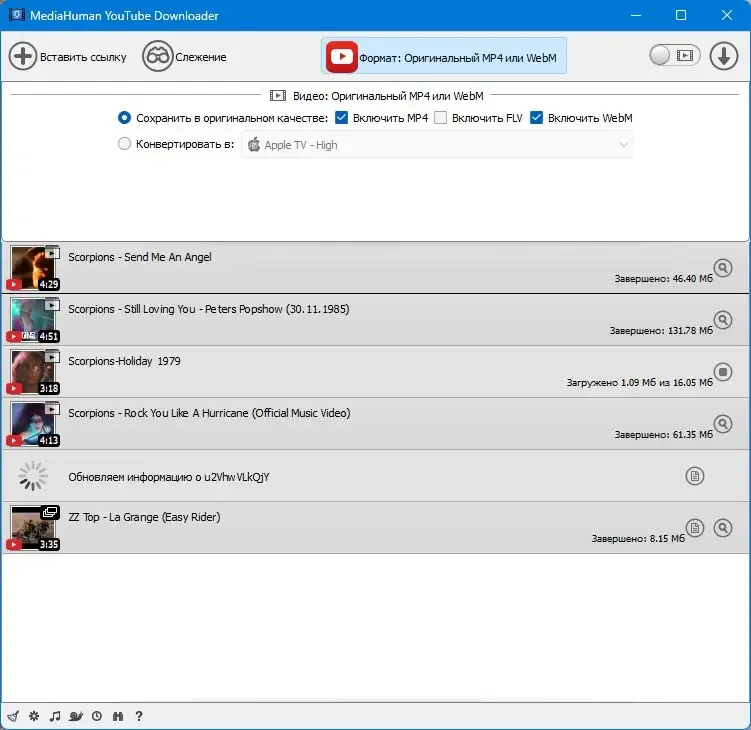Stop the Scorpions-Holiday 1979 download
This screenshot has width=751, height=730.
[723, 371]
